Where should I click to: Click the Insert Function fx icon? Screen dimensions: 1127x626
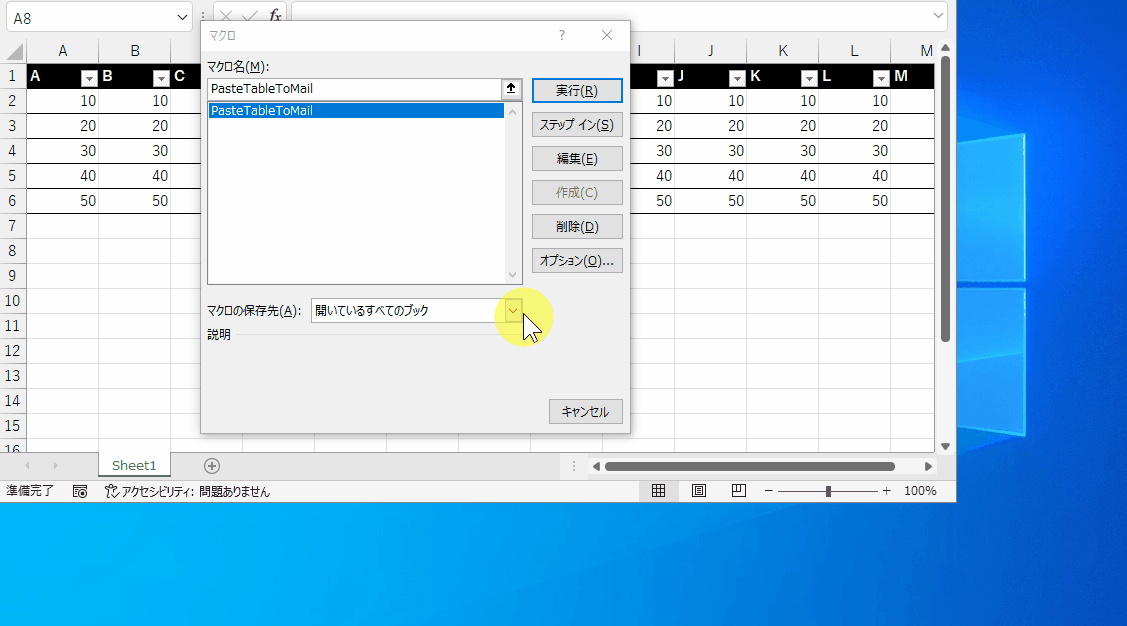[275, 15]
